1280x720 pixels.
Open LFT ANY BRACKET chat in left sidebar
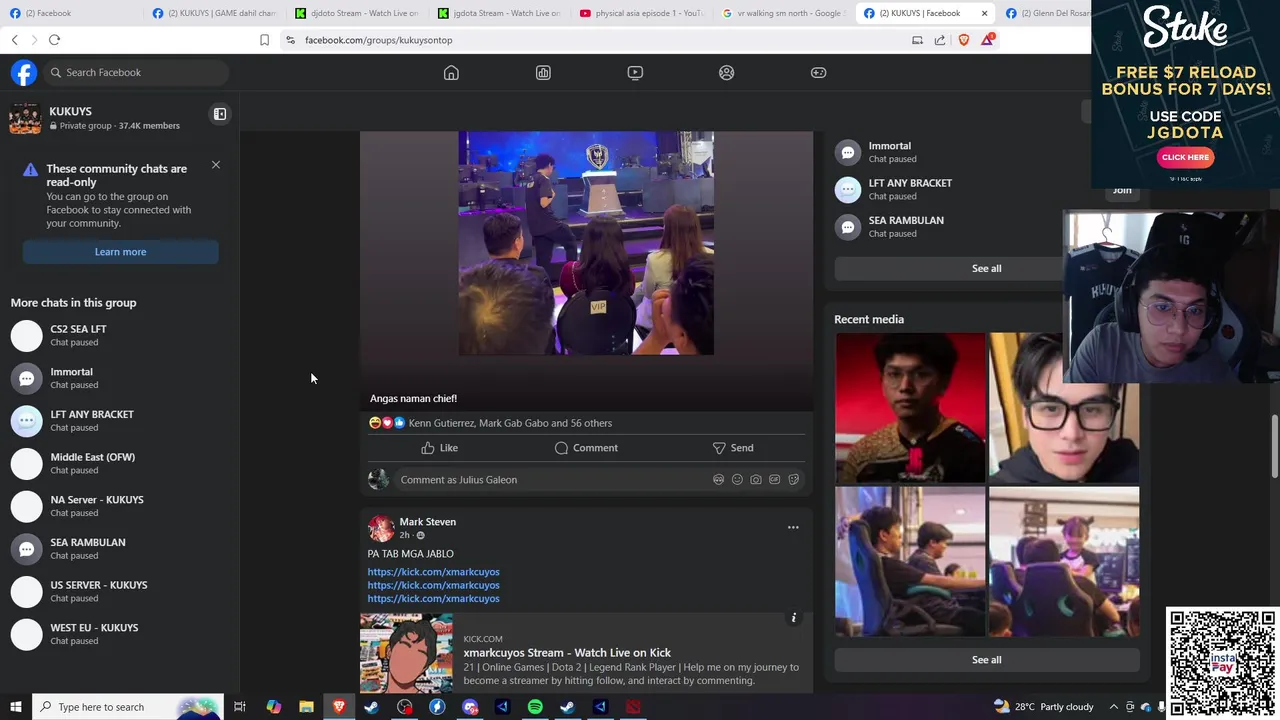118,421
